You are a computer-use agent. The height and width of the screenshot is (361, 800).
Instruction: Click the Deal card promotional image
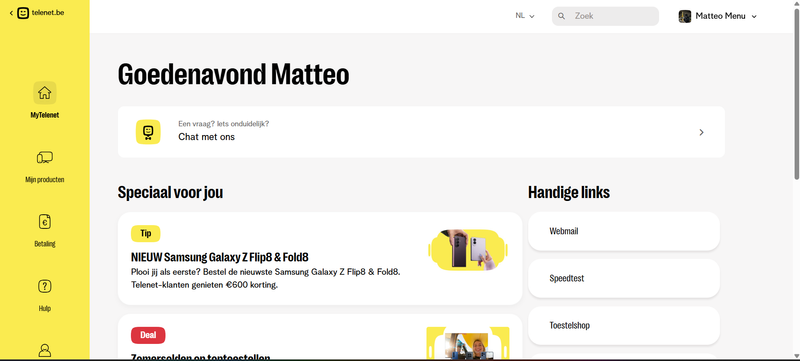468,343
